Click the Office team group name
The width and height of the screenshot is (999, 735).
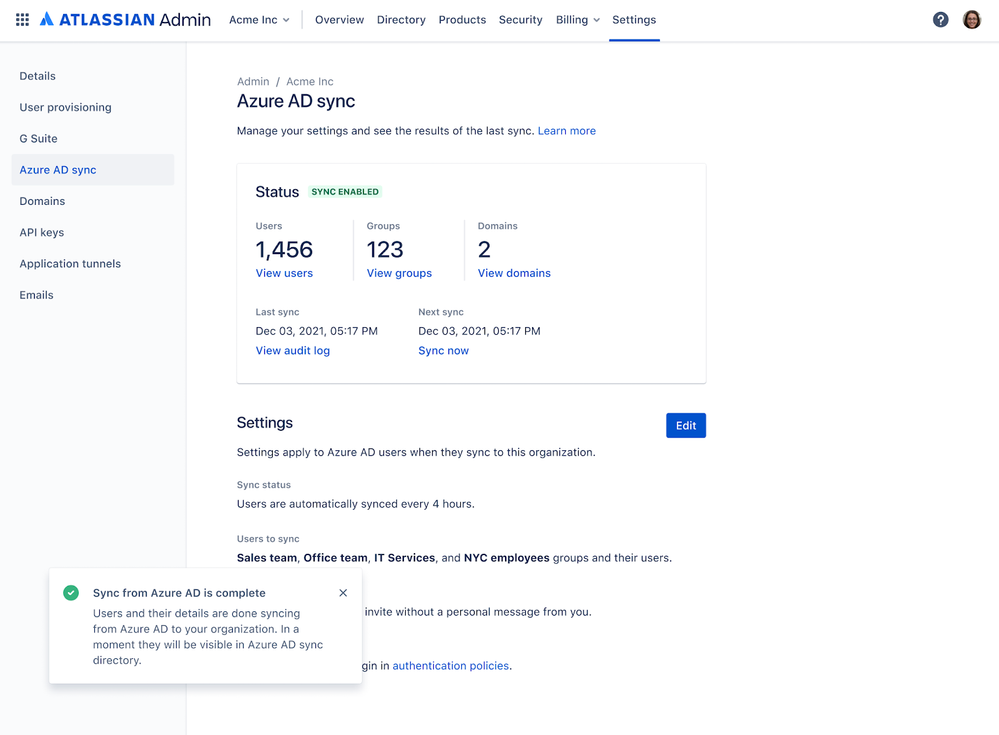click(335, 558)
